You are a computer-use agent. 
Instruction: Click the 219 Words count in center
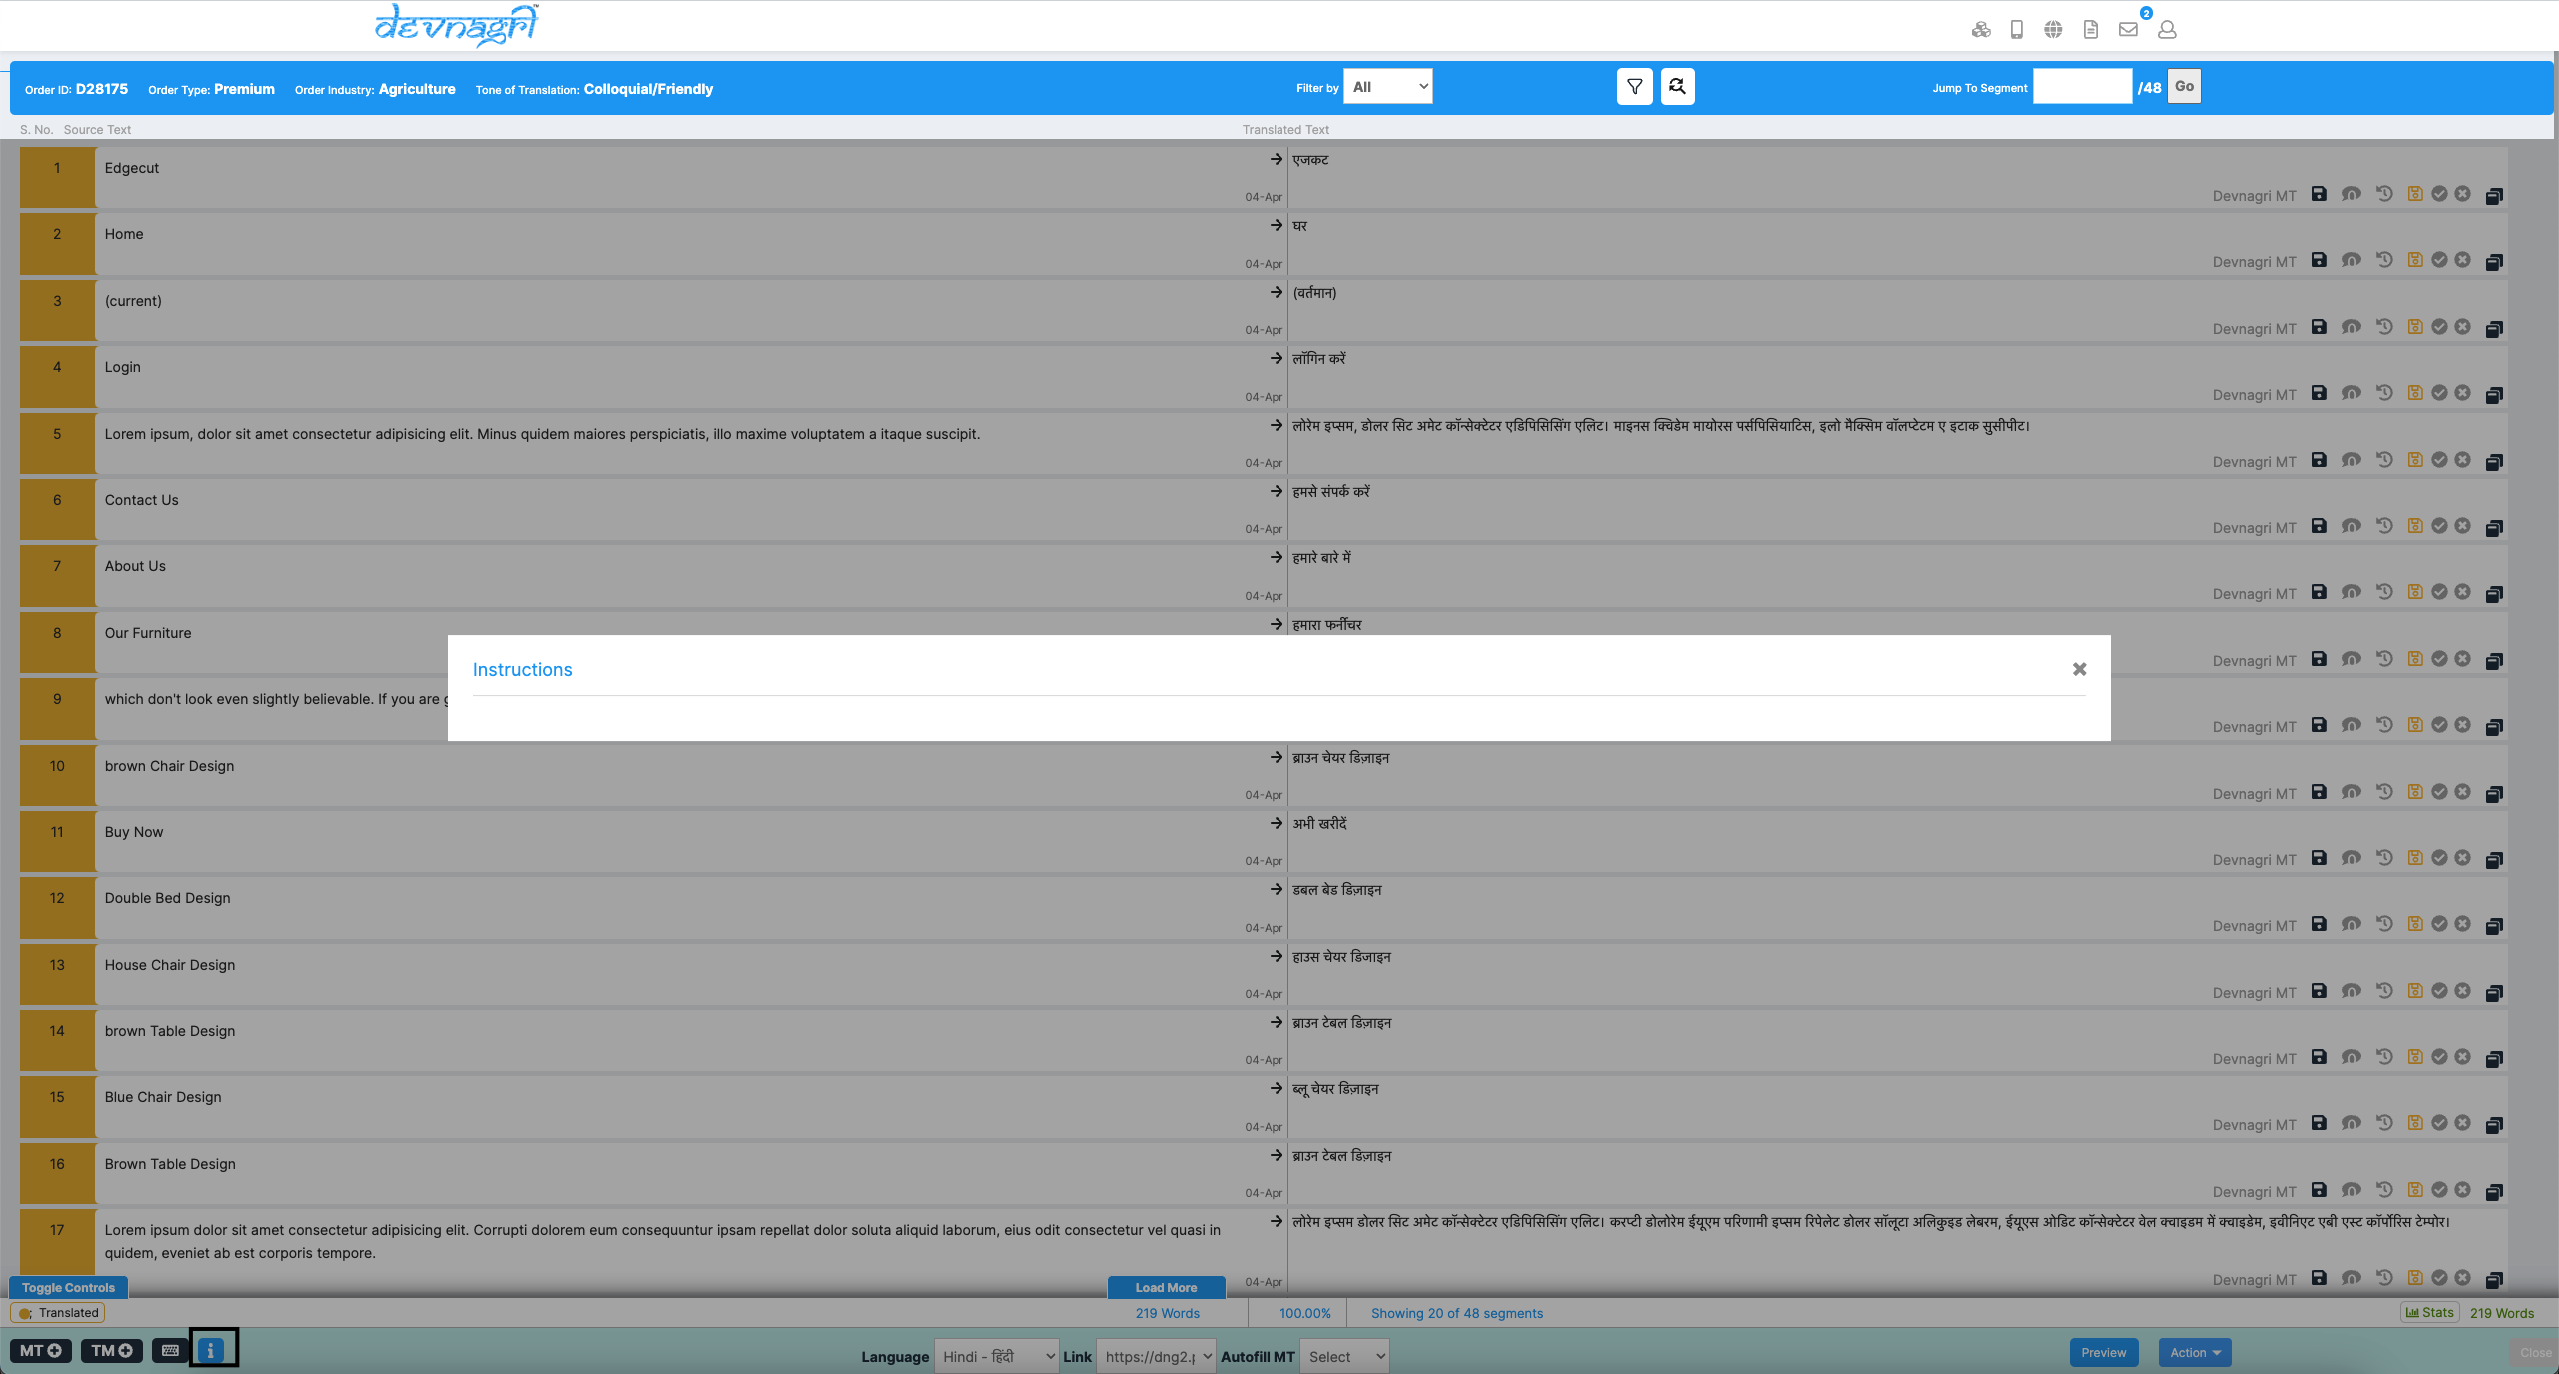tap(1168, 1313)
